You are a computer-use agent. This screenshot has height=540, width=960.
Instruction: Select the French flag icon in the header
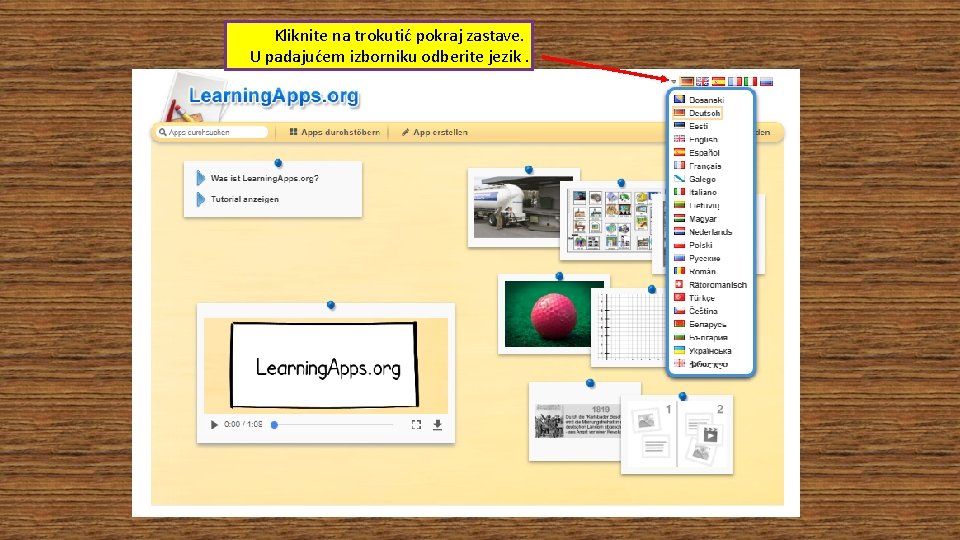[735, 81]
